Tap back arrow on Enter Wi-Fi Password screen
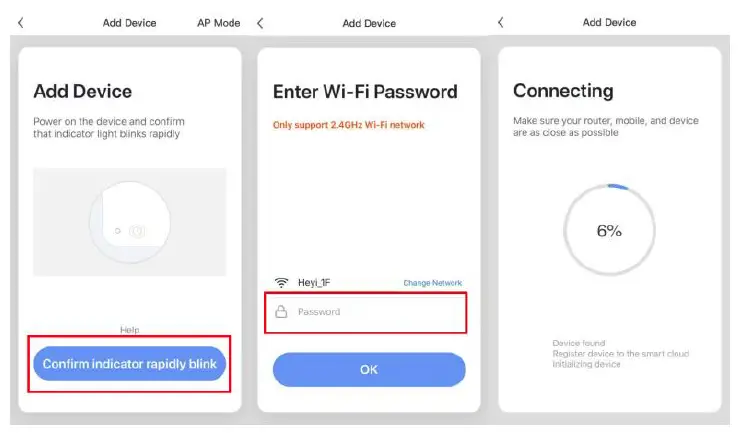Screen dimensions: 741x433 (x=261, y=22)
